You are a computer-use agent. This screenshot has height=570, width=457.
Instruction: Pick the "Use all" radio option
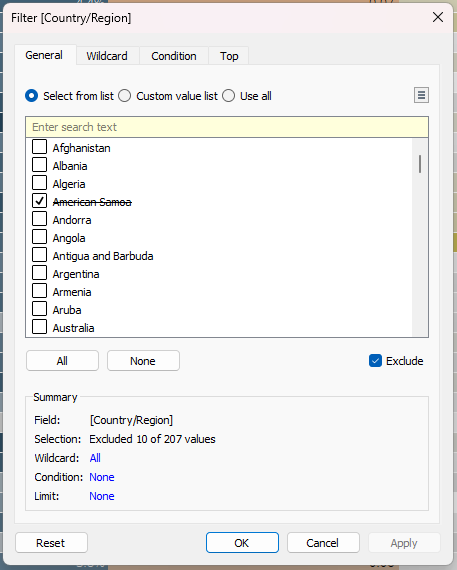[228, 96]
